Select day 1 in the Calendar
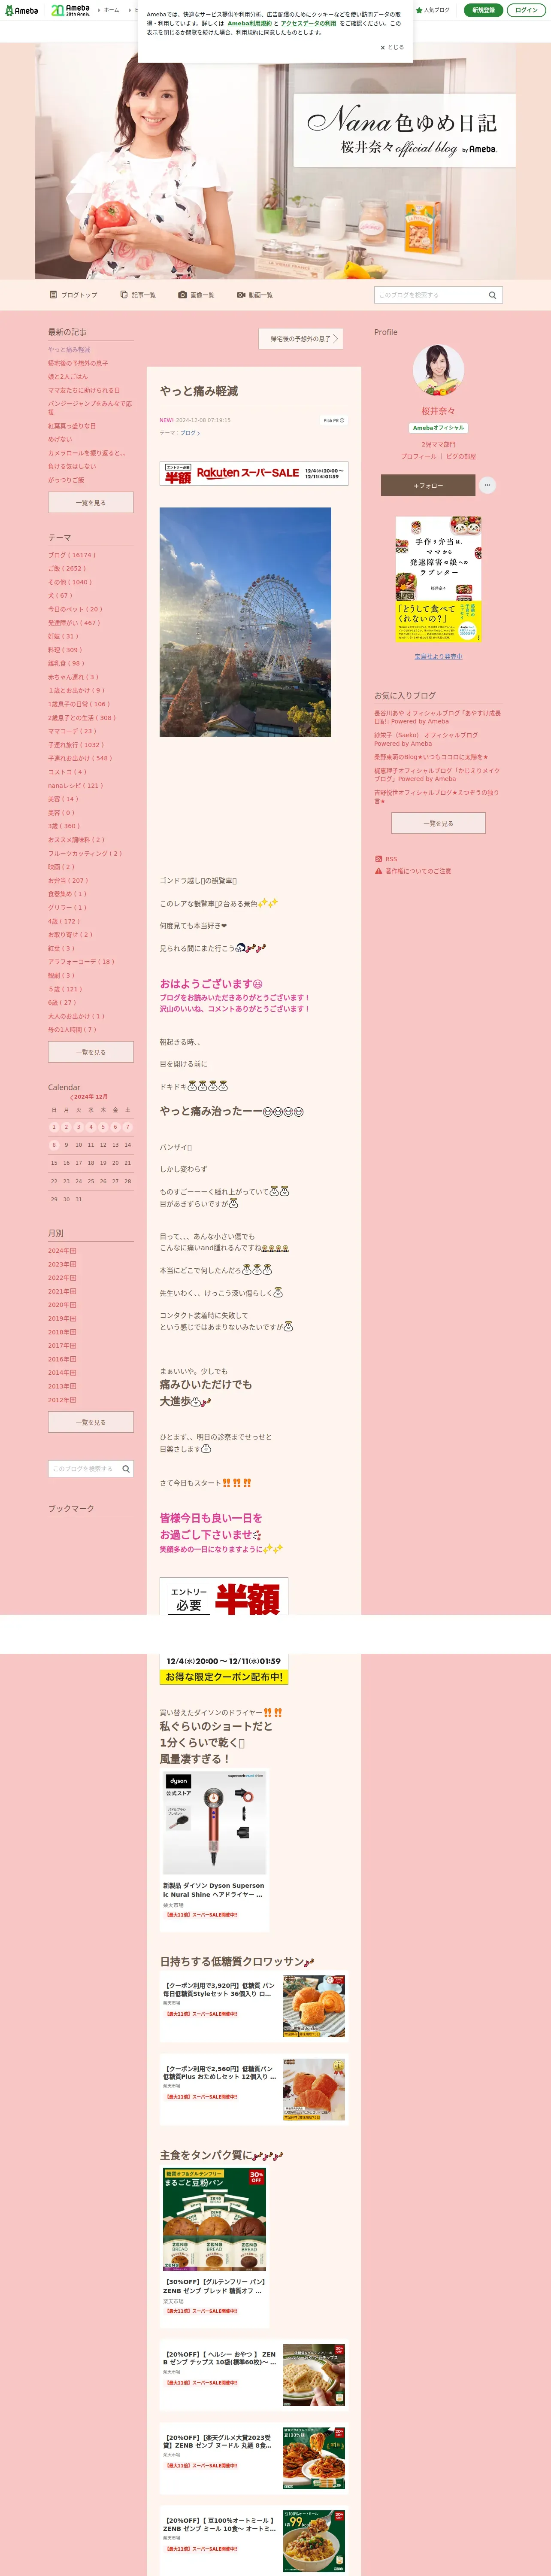The image size is (551, 2576). [54, 1127]
